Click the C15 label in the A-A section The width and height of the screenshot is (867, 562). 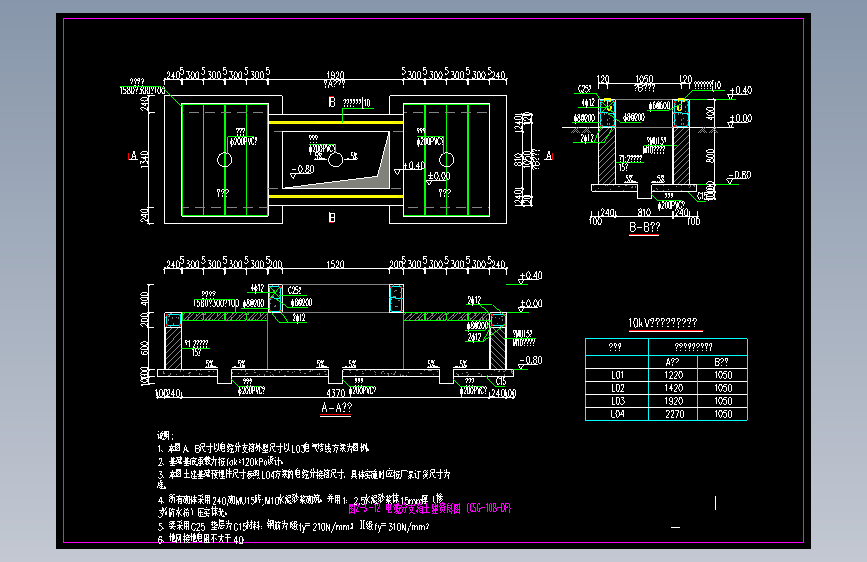click(x=500, y=381)
